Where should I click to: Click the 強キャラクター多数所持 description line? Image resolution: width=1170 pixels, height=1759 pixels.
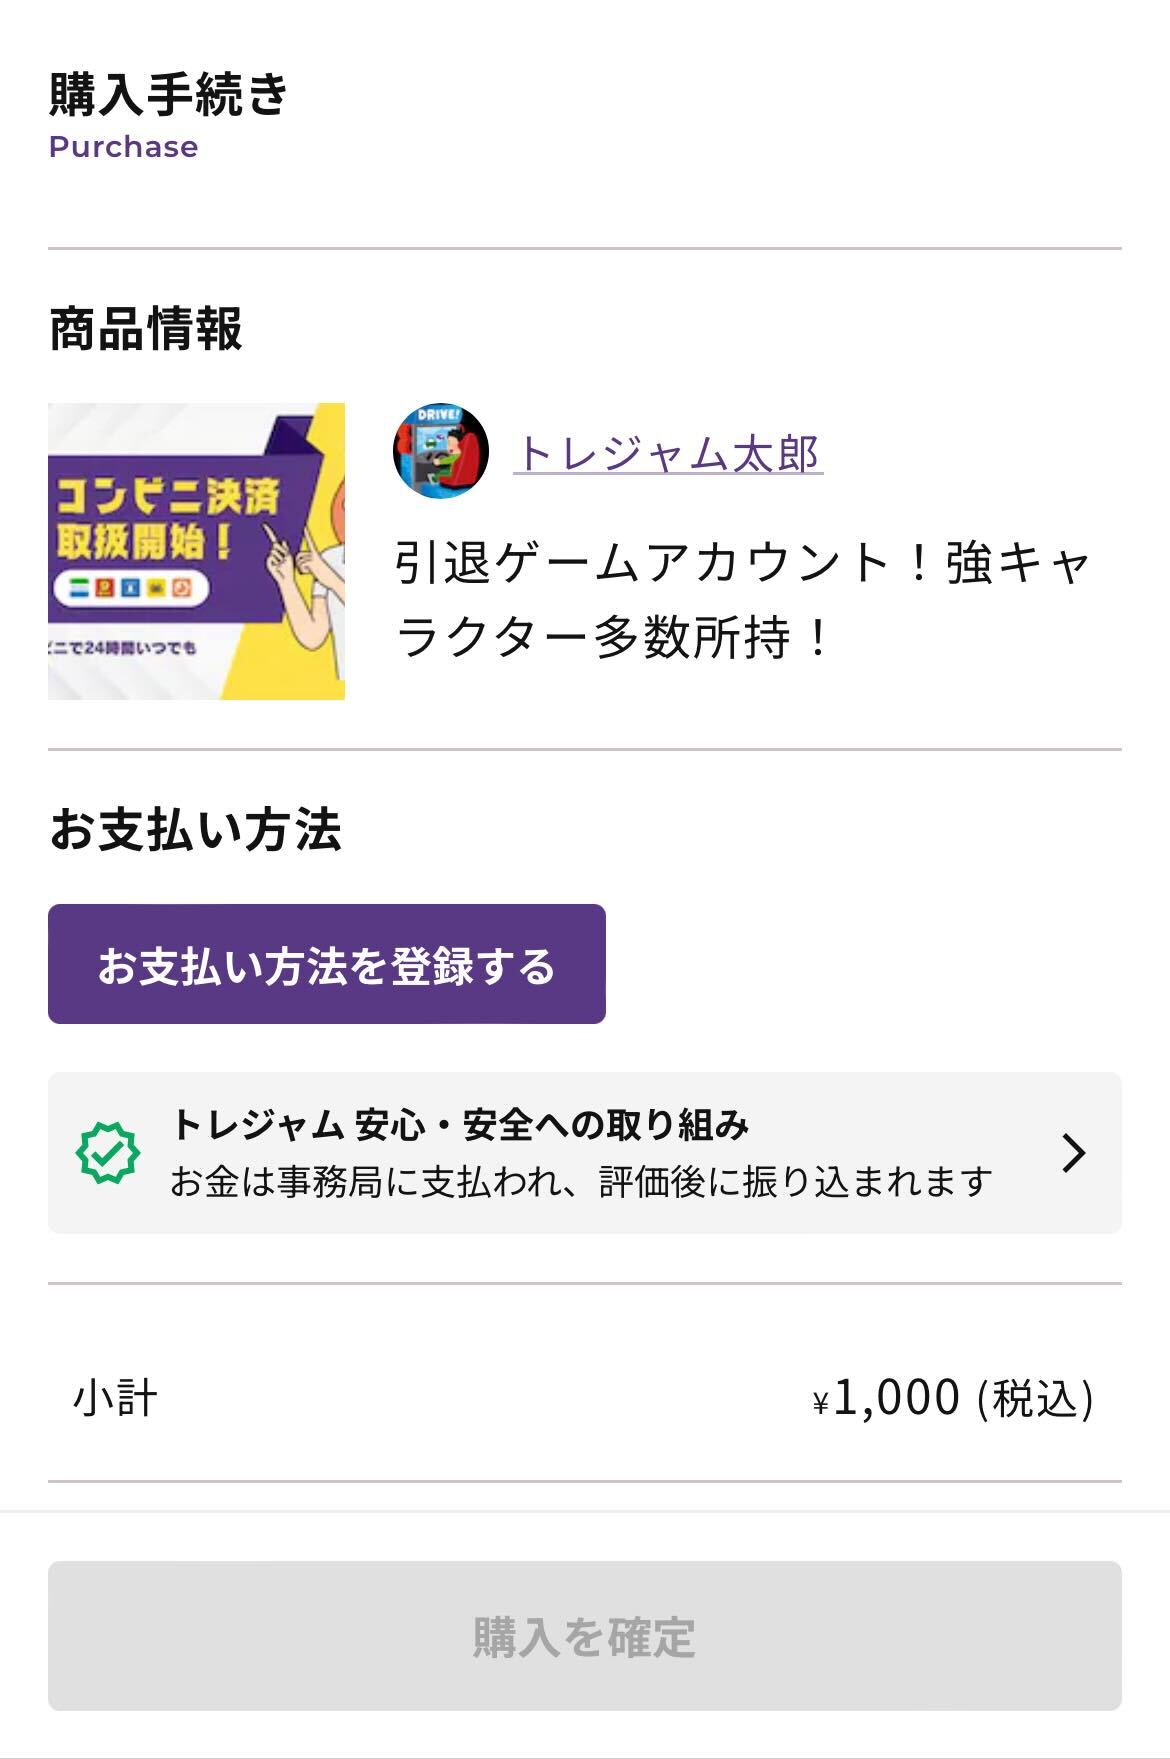(x=744, y=600)
